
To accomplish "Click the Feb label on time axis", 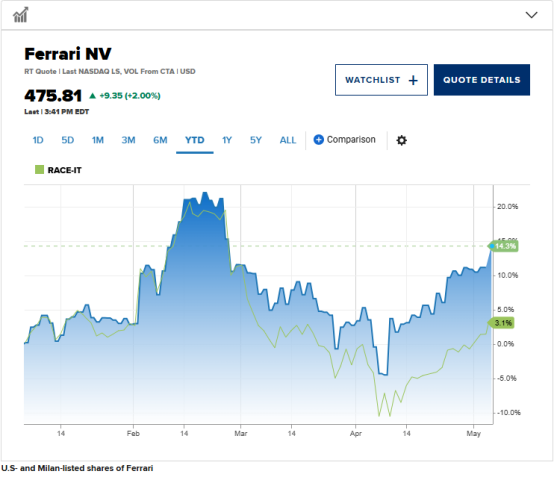I will pyautogui.click(x=133, y=433).
